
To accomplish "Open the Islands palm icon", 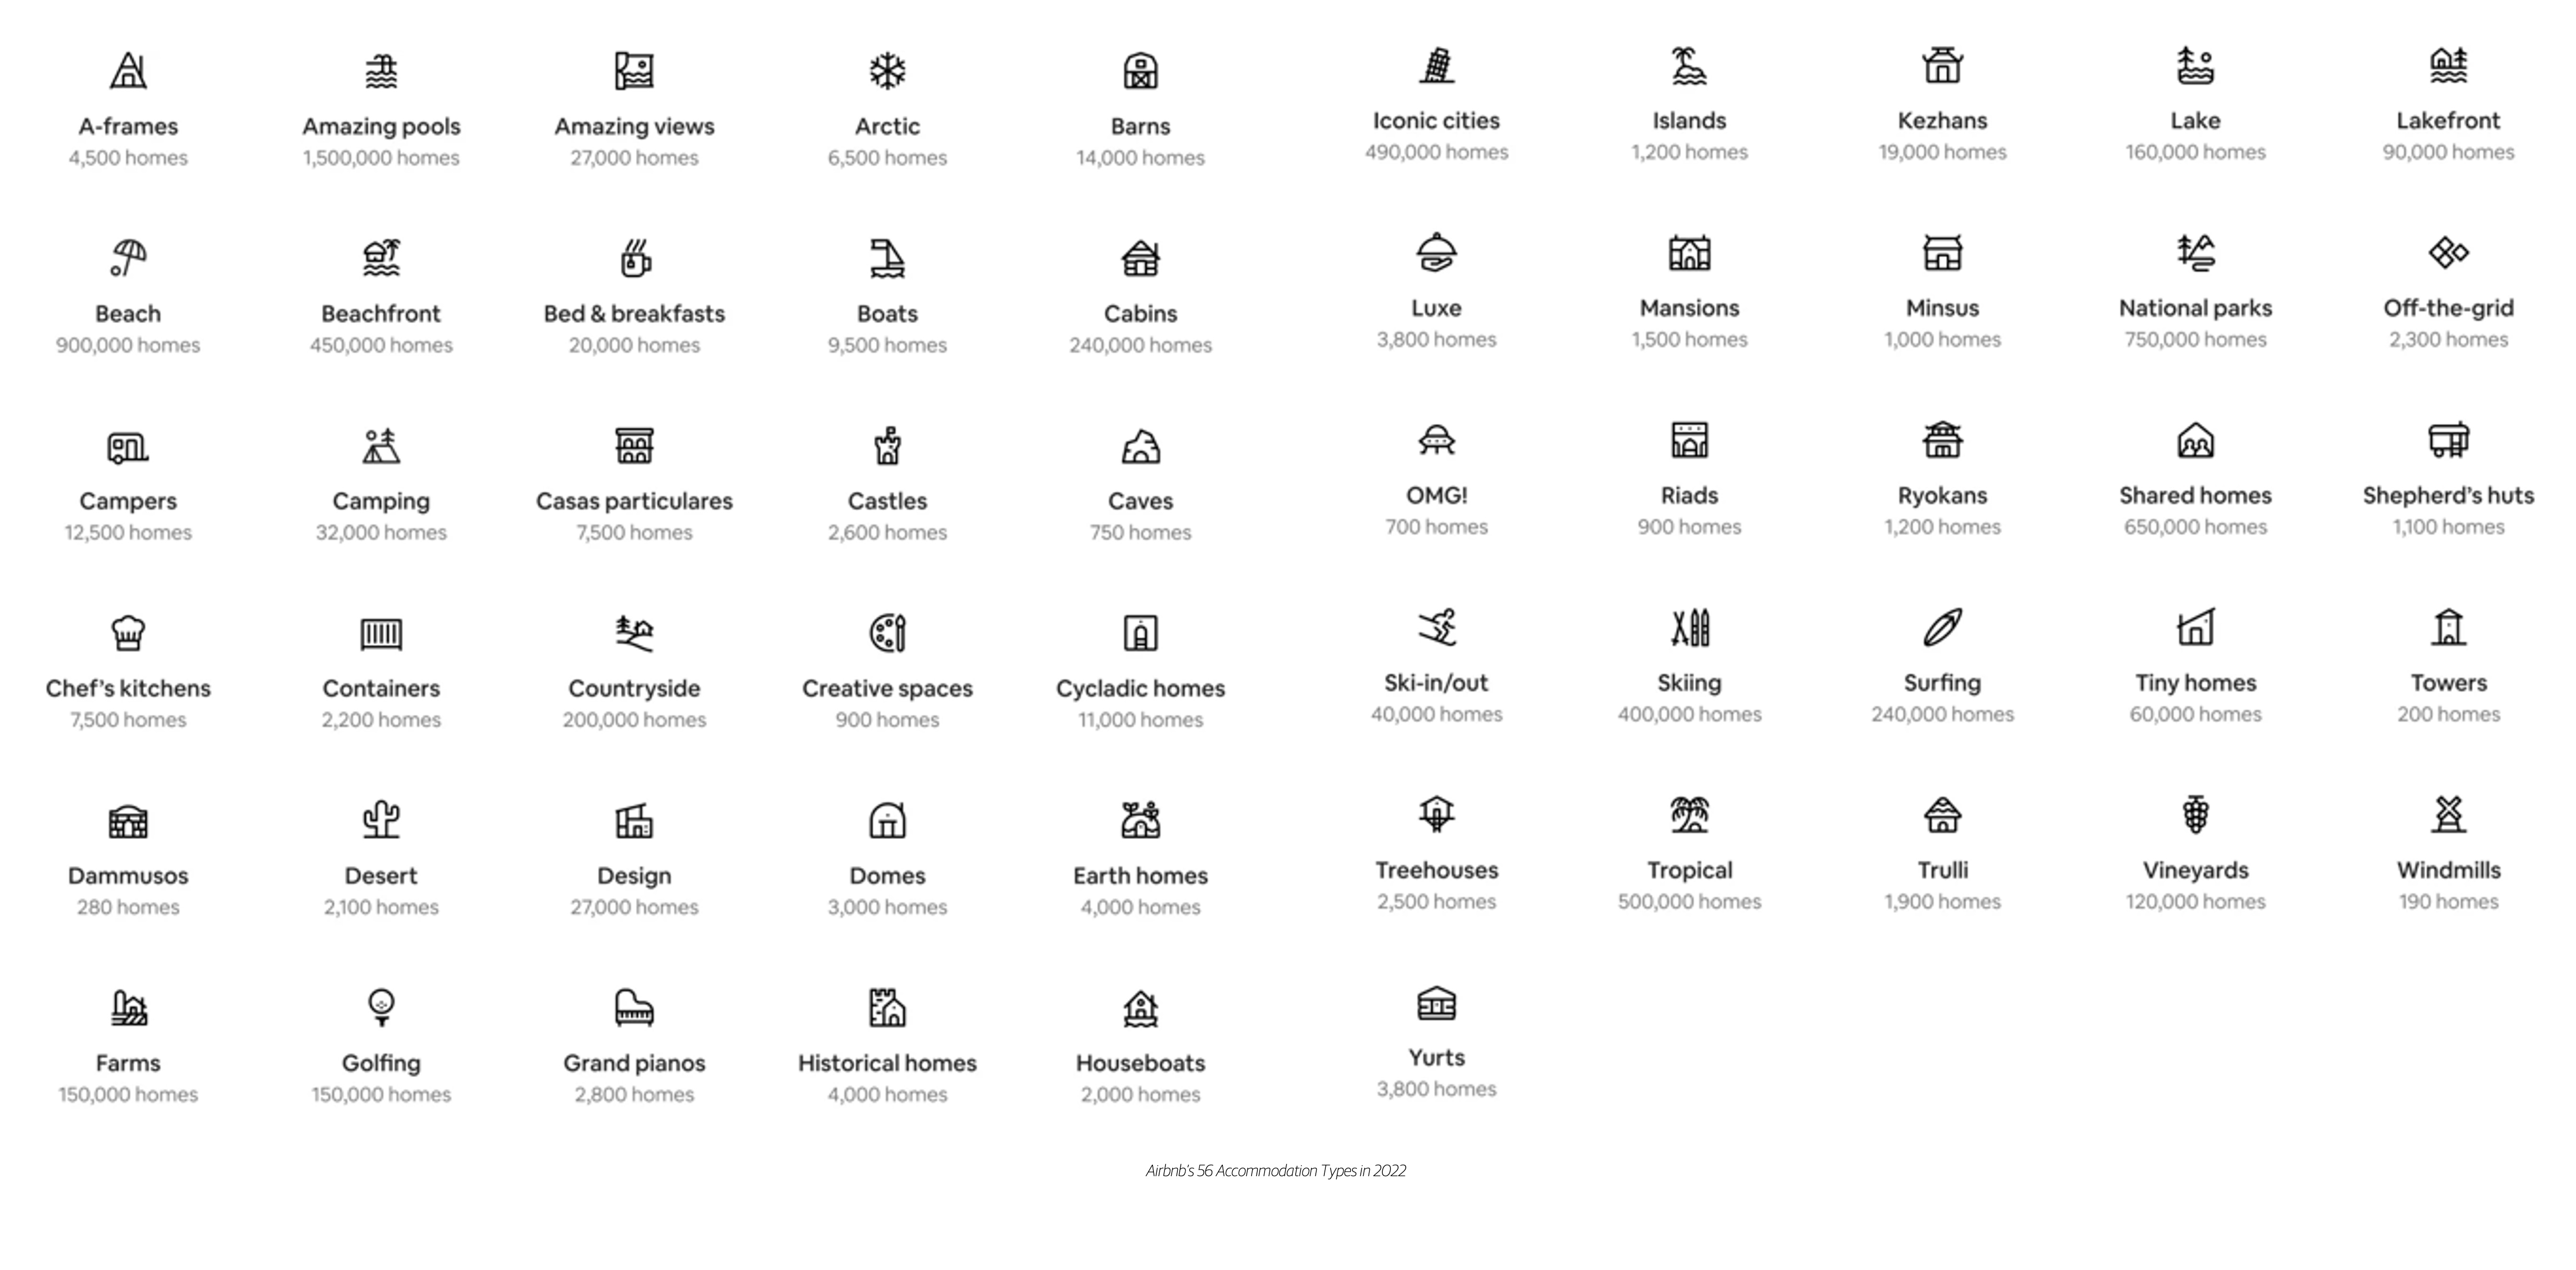I will [1689, 65].
